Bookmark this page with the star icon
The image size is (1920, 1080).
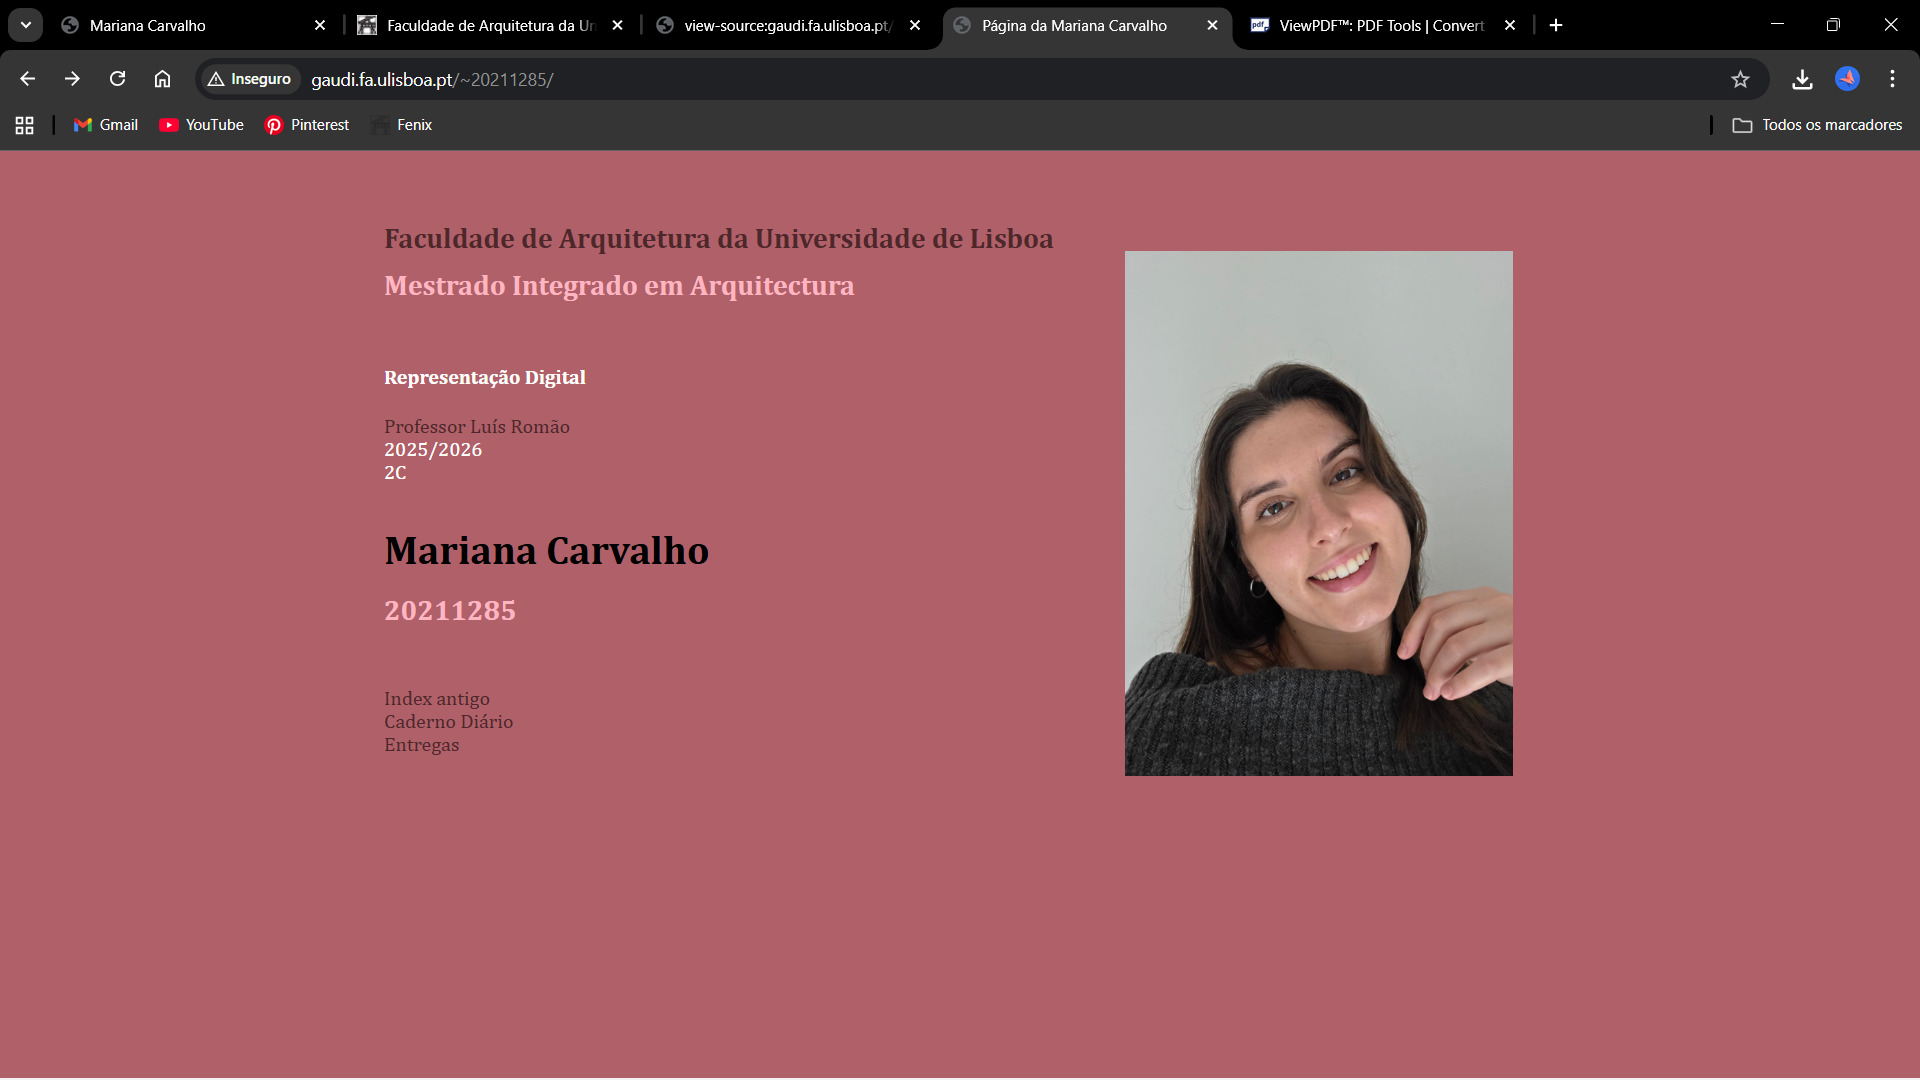pyautogui.click(x=1740, y=79)
